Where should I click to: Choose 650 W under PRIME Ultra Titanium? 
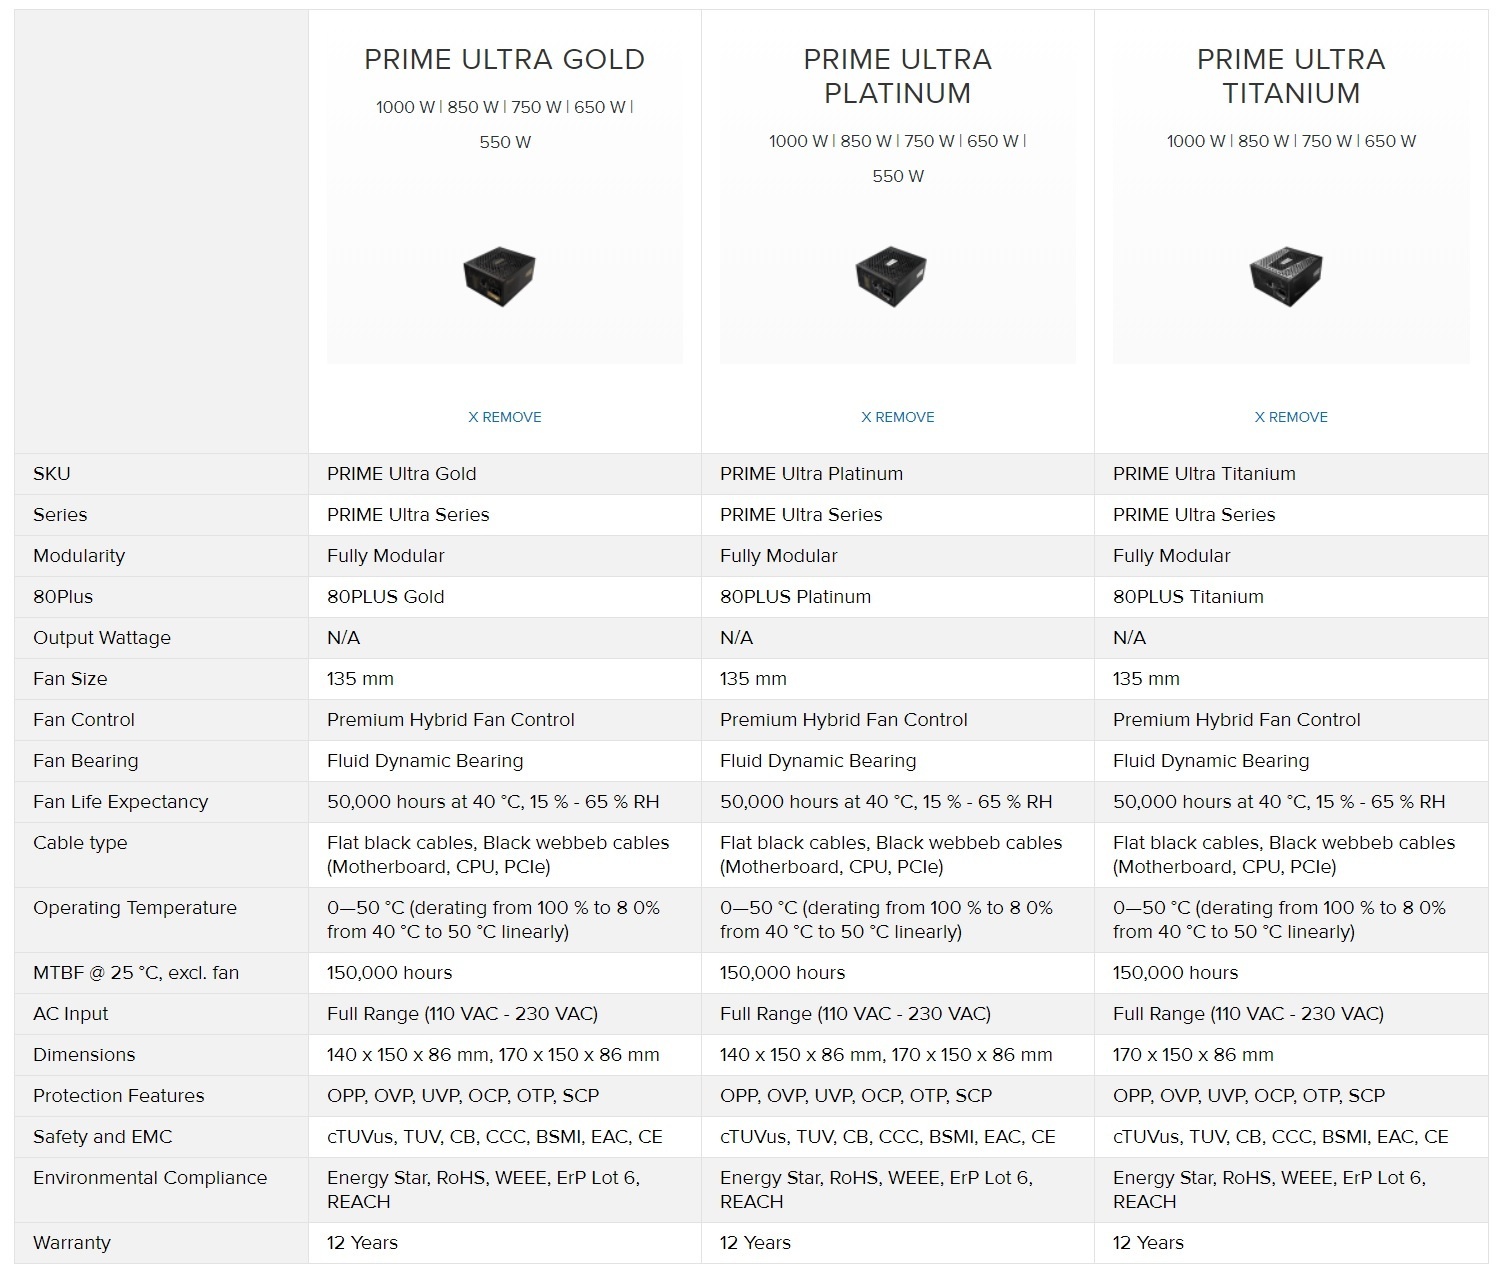coord(1390,142)
